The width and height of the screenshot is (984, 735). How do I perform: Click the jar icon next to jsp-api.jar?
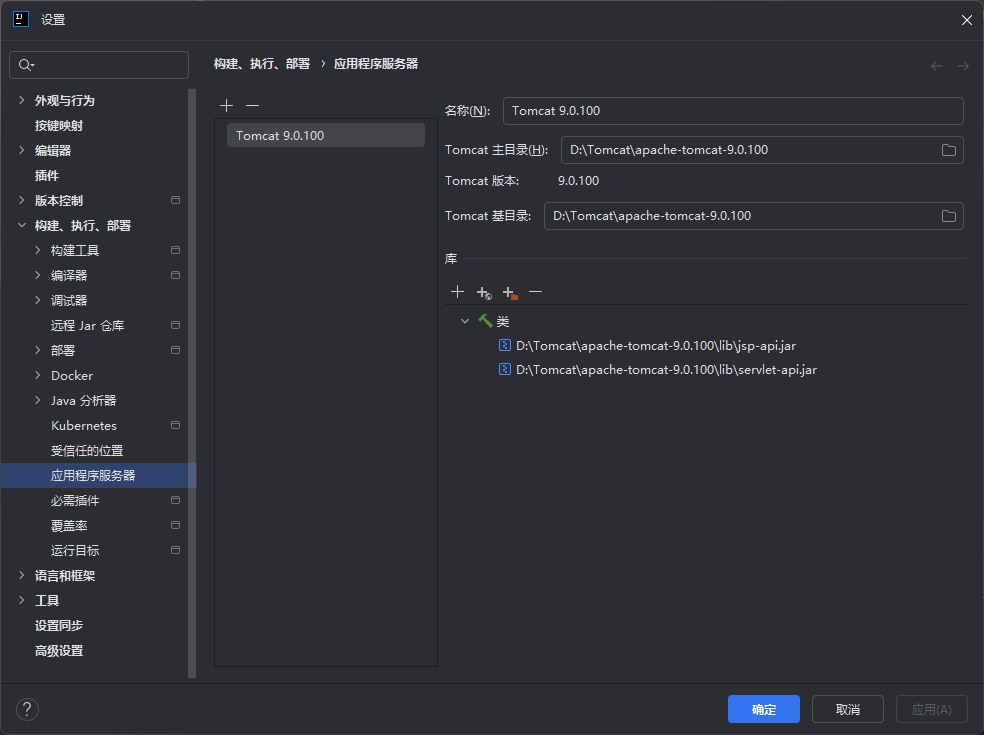pyautogui.click(x=505, y=345)
